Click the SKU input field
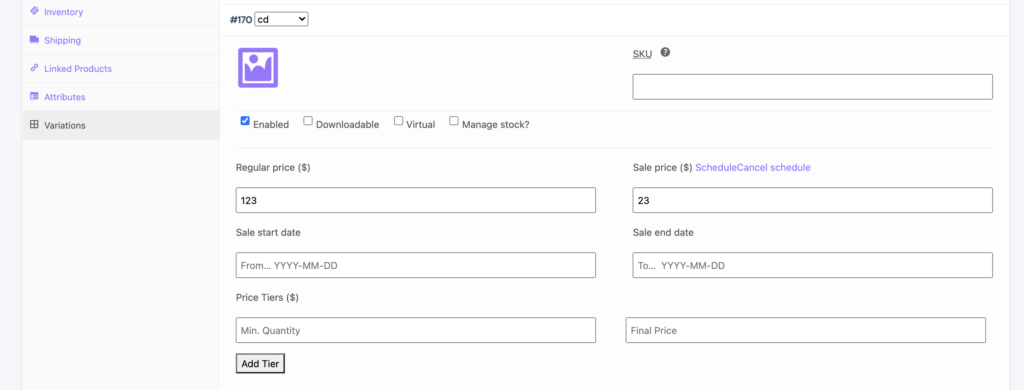The width and height of the screenshot is (1024, 390). (x=812, y=87)
